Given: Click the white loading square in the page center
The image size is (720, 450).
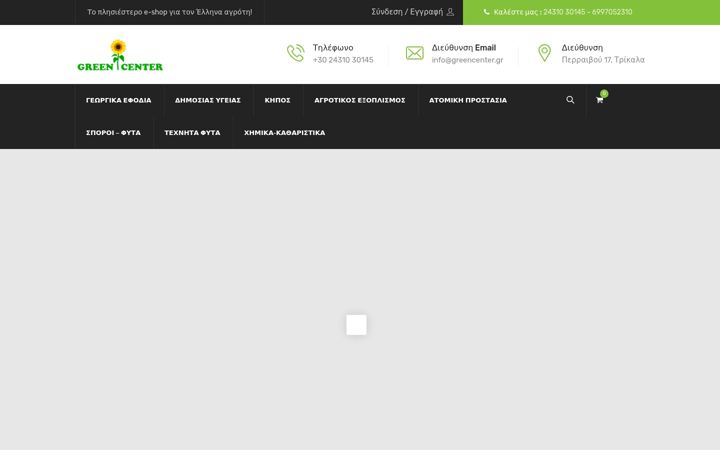Looking at the screenshot, I should [x=356, y=325].
